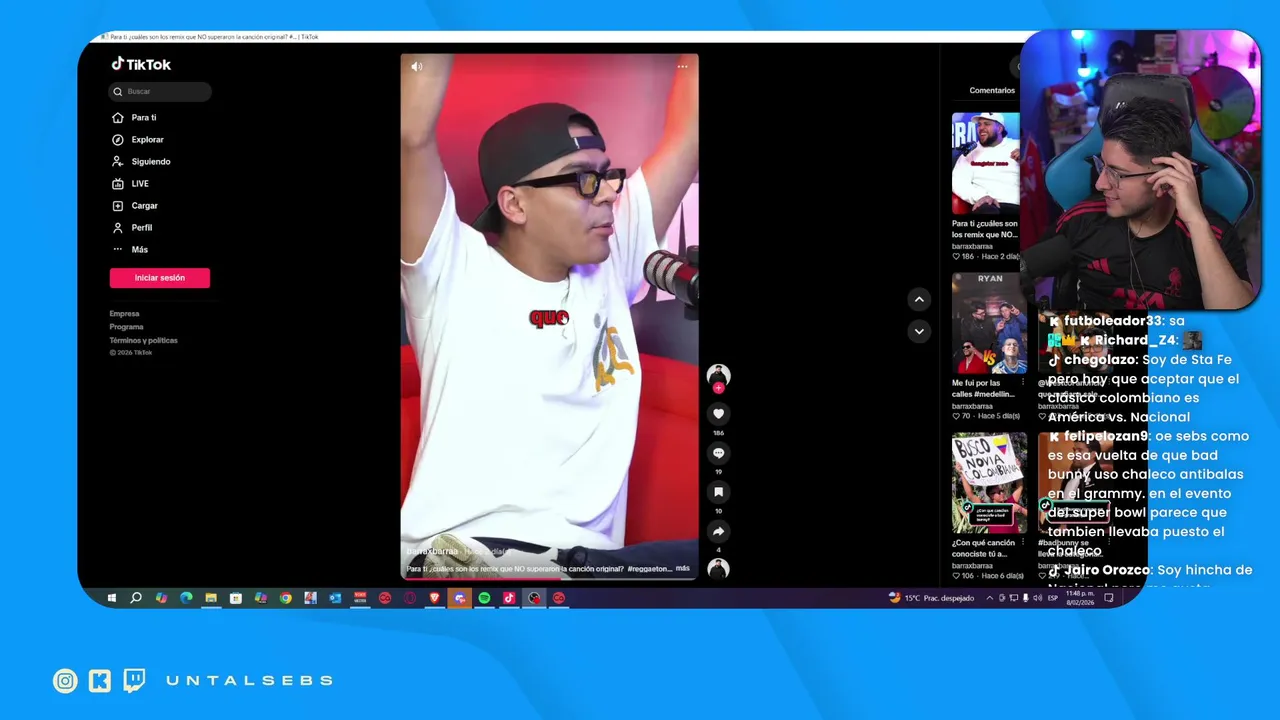Open Microsoft Store from the taskbar
The image size is (1280, 720).
[x=236, y=598]
